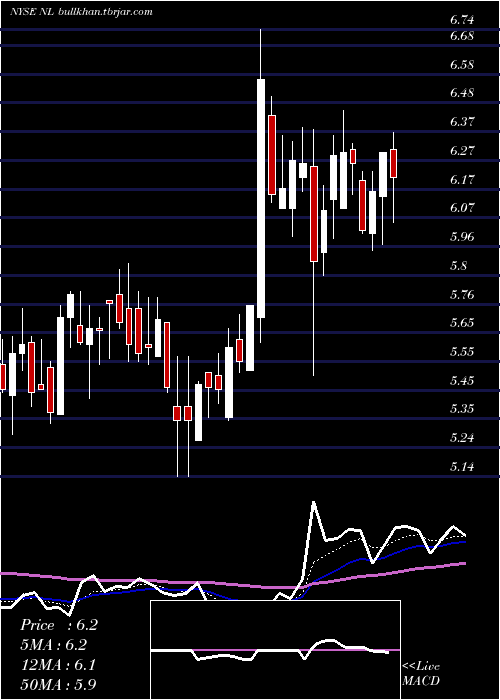
Task: Click the MACD inset chart panel
Action: [275, 650]
